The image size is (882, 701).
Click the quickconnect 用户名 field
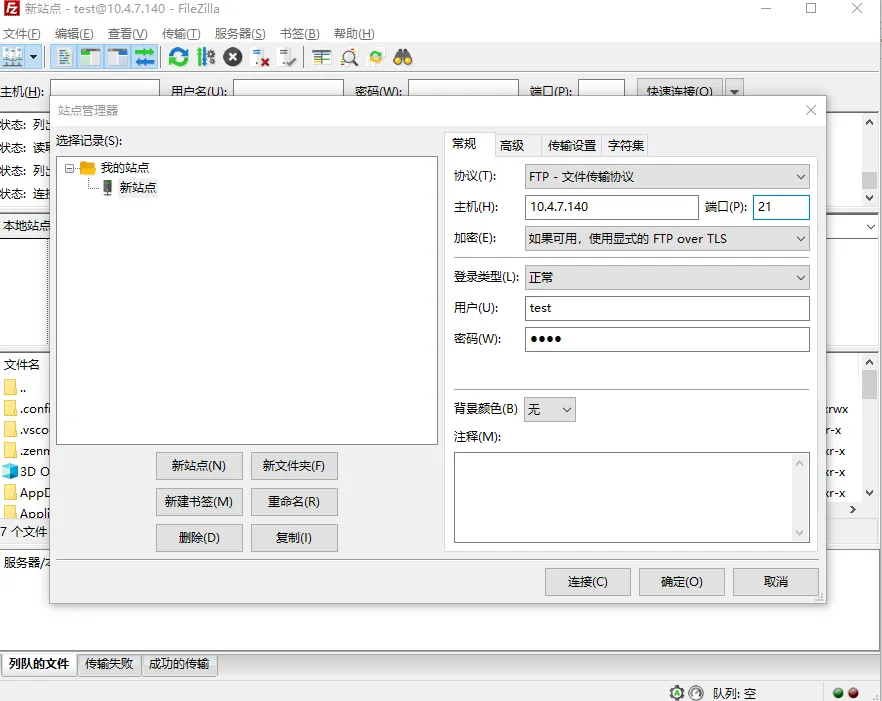(288, 90)
